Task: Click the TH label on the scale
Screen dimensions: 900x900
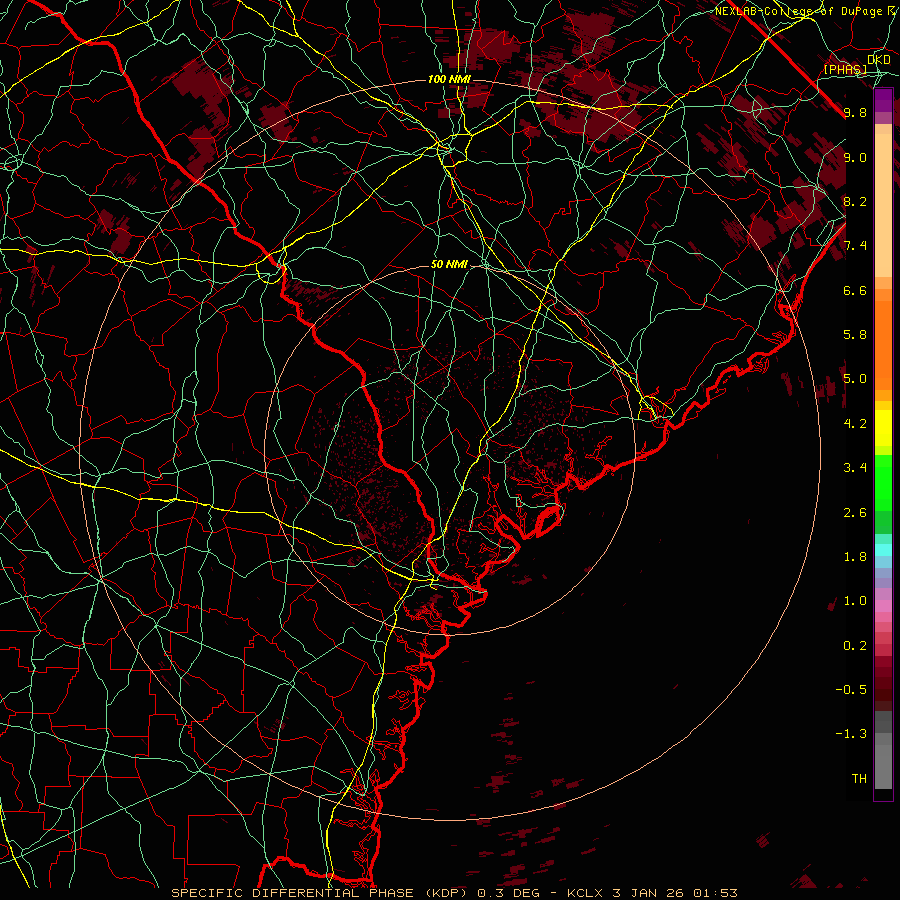Action: click(x=859, y=779)
